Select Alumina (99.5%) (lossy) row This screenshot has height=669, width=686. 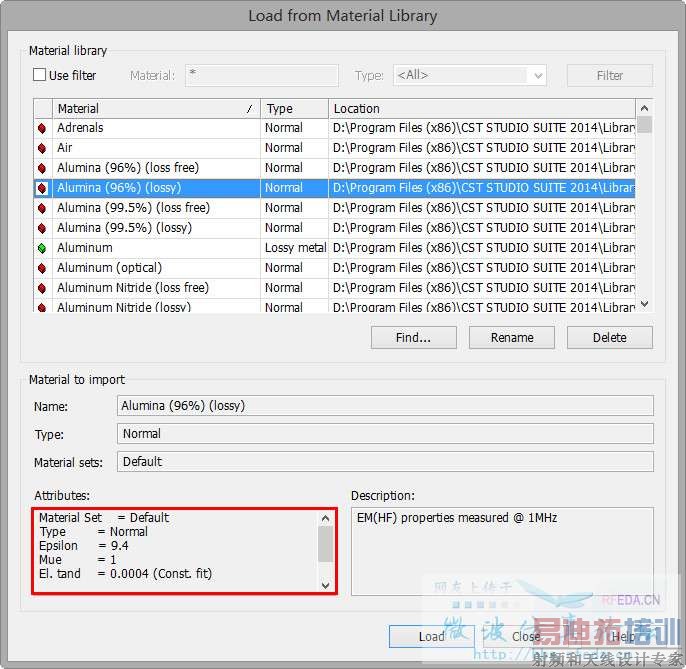[x=334, y=228]
